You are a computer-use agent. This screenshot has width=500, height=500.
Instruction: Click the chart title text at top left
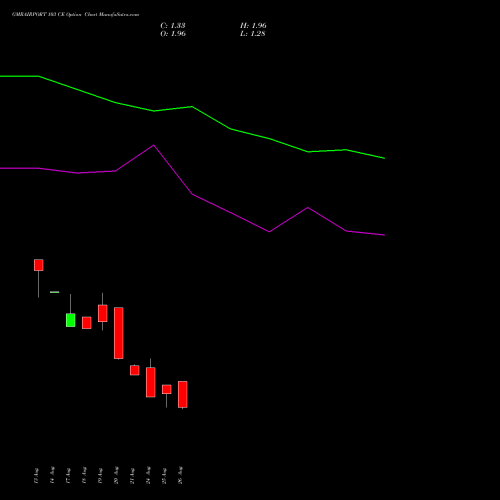pyautogui.click(x=75, y=15)
